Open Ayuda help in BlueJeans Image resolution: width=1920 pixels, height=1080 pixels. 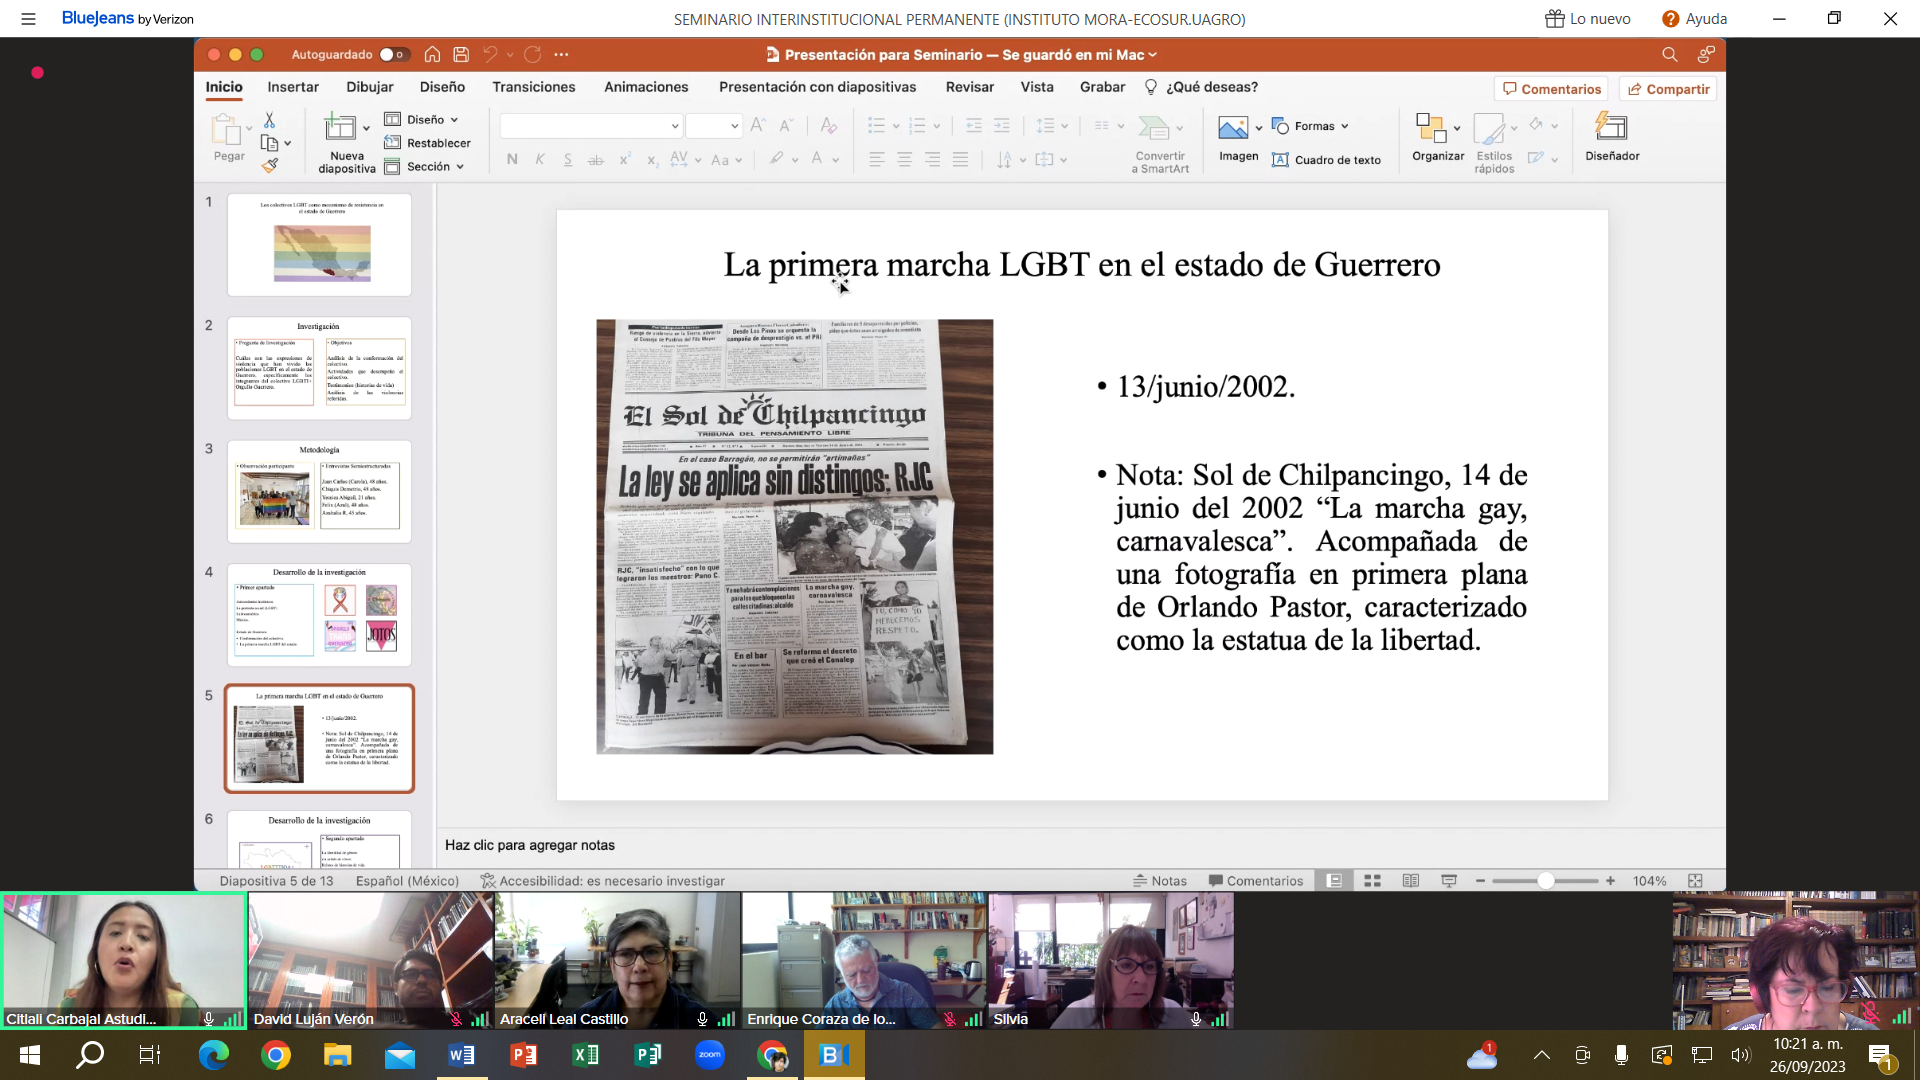coord(1694,19)
